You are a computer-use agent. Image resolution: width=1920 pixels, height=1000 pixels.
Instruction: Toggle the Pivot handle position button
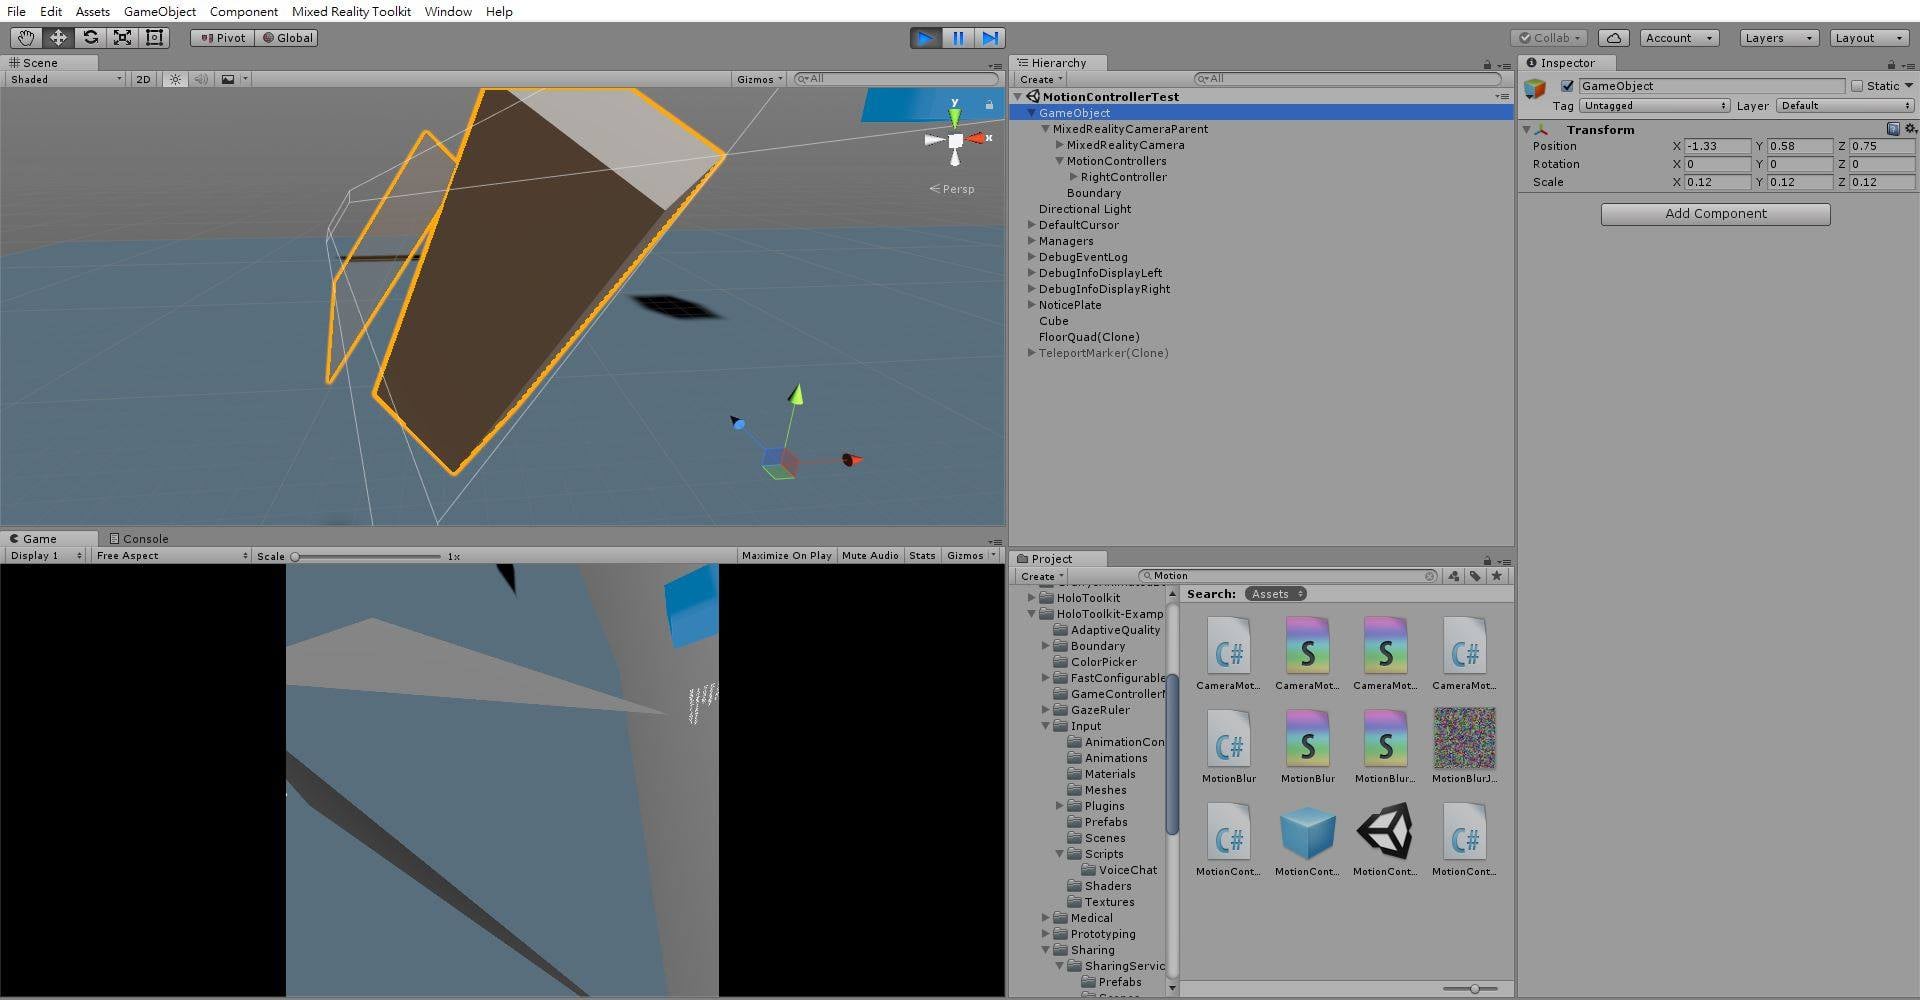pyautogui.click(x=223, y=38)
